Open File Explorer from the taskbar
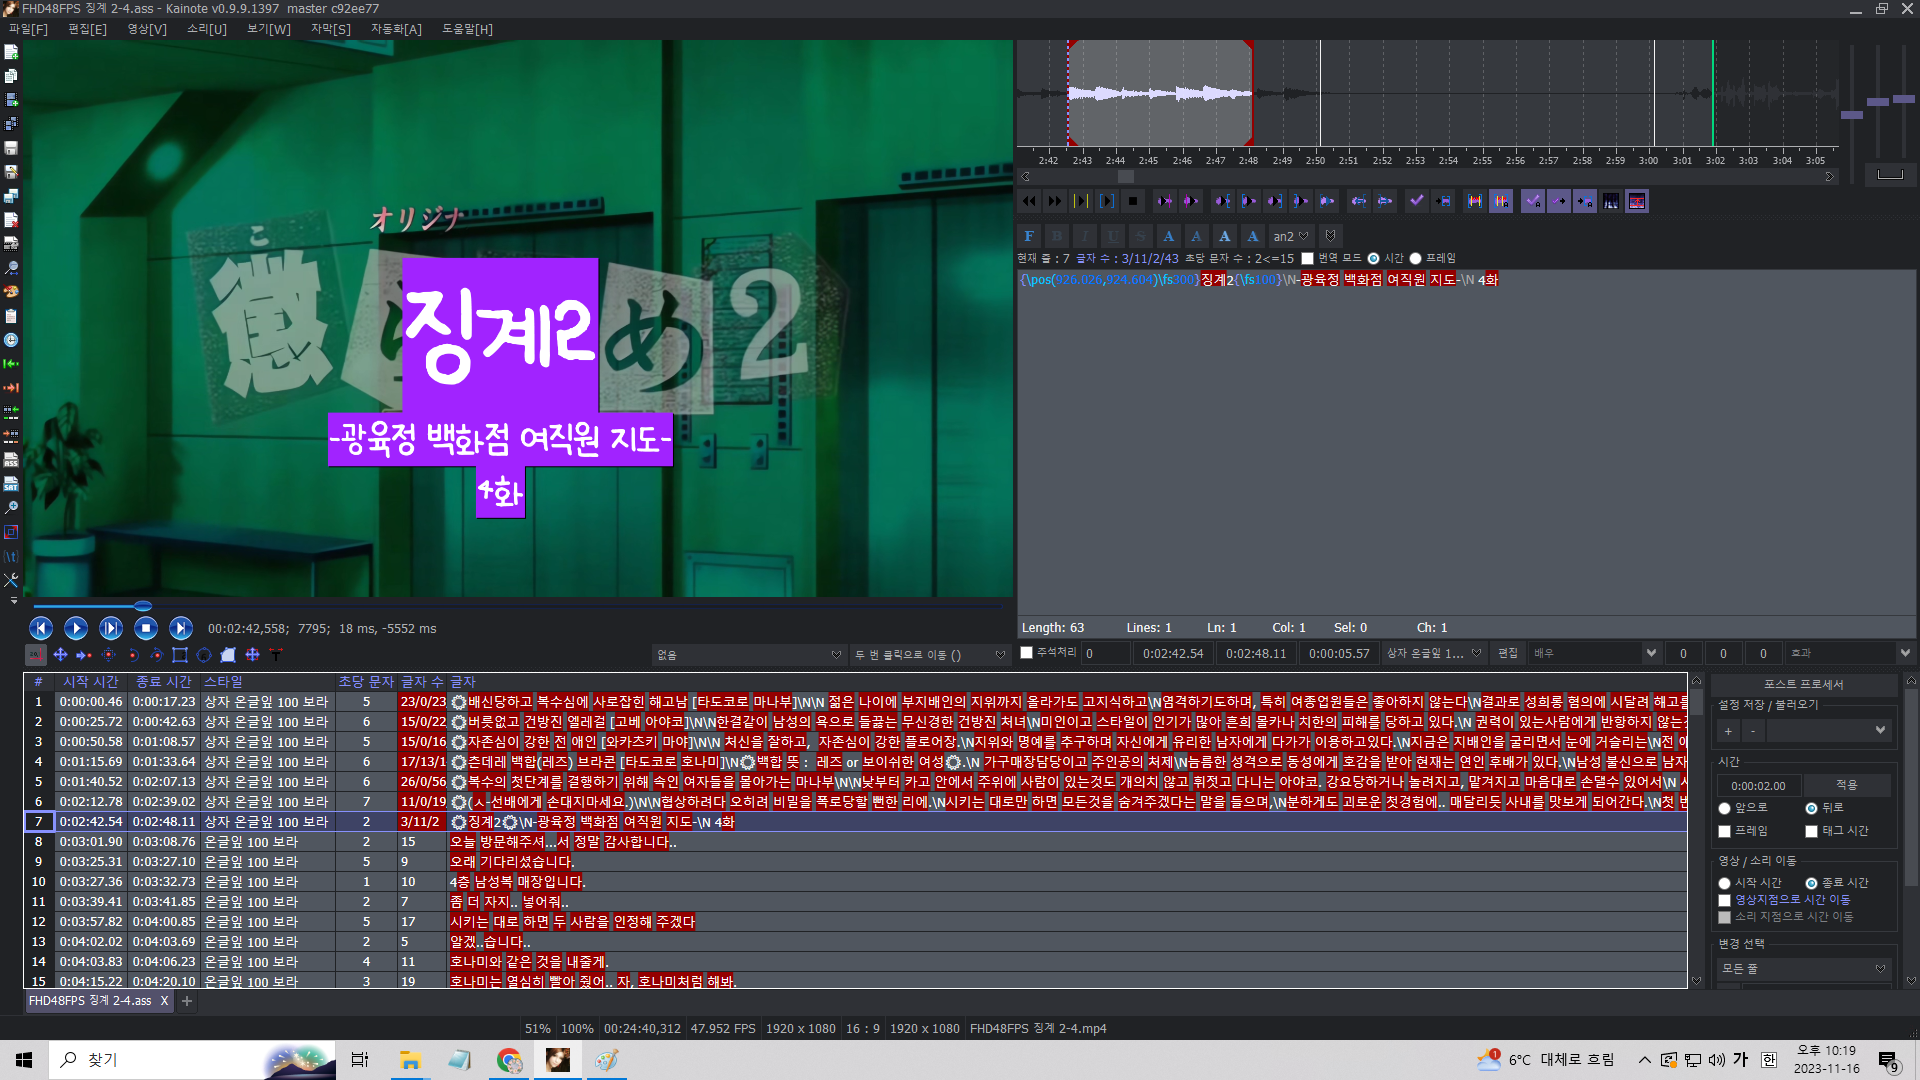This screenshot has height=1080, width=1920. pyautogui.click(x=410, y=1060)
